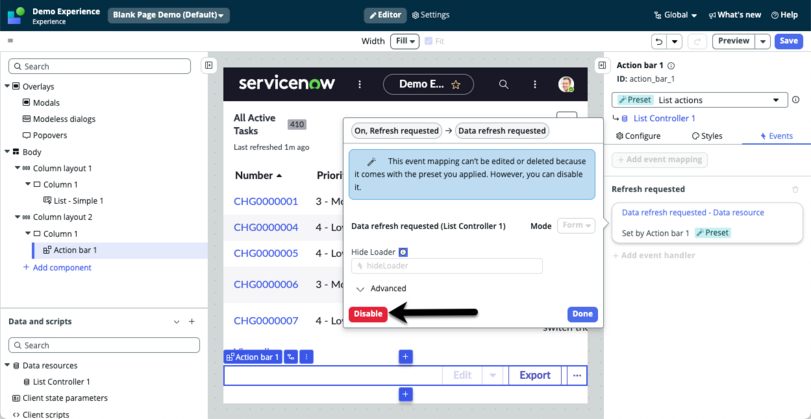811x419 pixels.
Task: Switch to the Editor tab
Action: pyautogui.click(x=385, y=15)
